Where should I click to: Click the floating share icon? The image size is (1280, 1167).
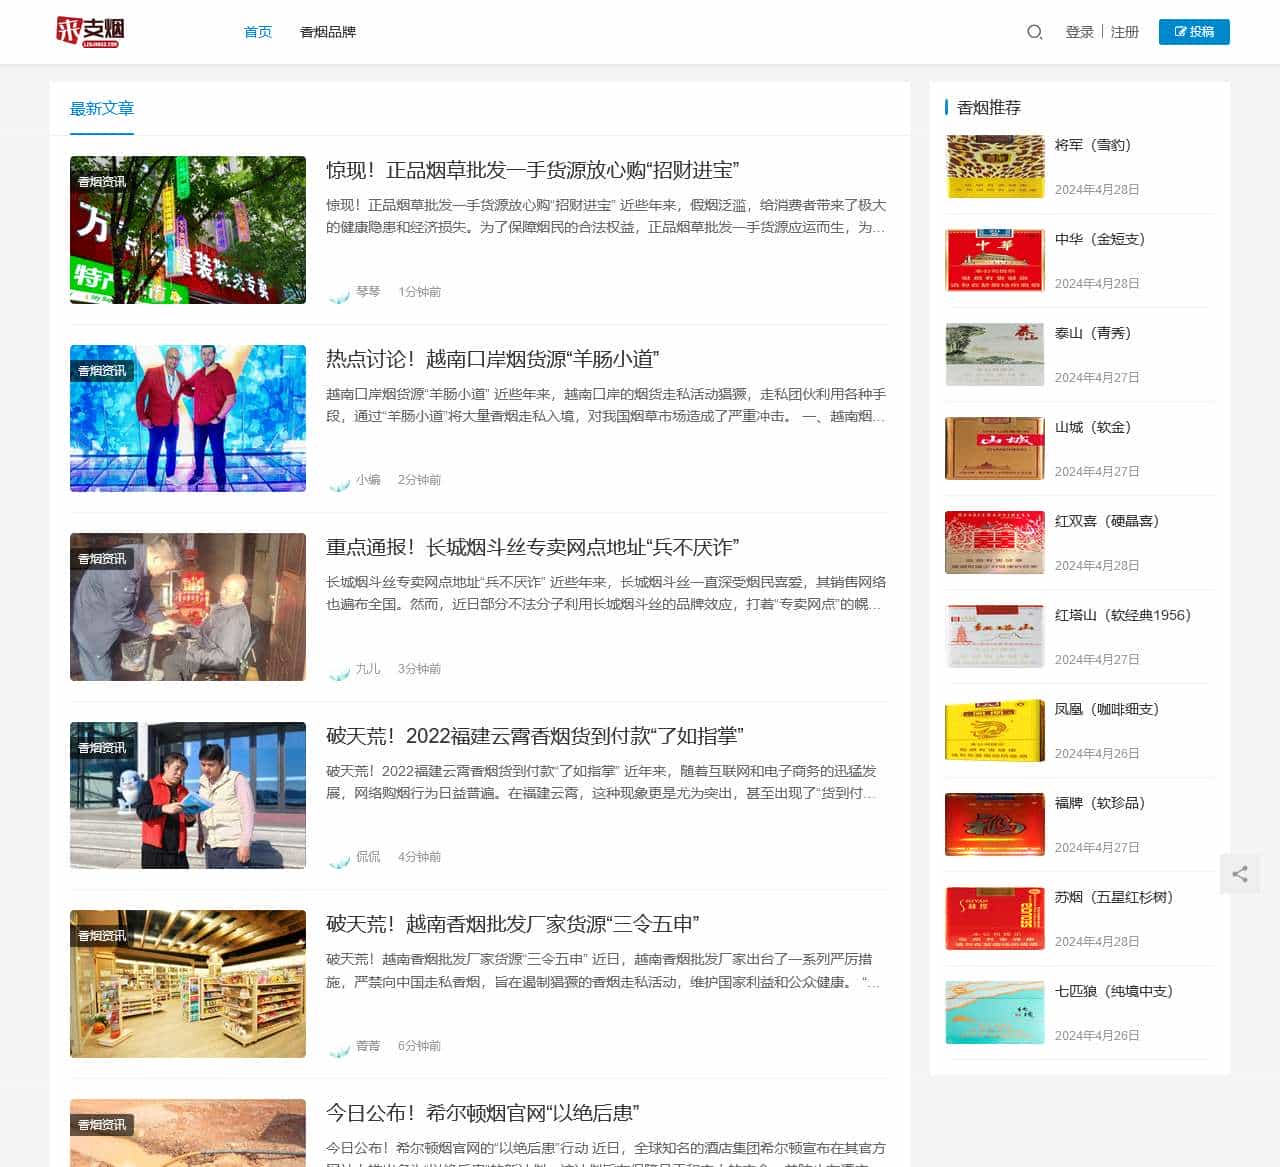tap(1240, 874)
